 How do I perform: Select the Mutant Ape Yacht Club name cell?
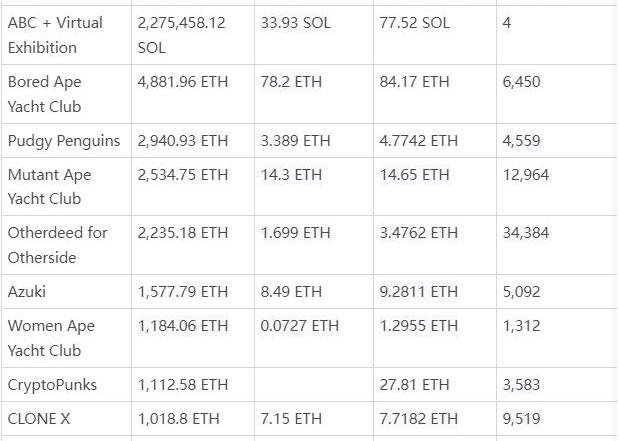(49, 187)
